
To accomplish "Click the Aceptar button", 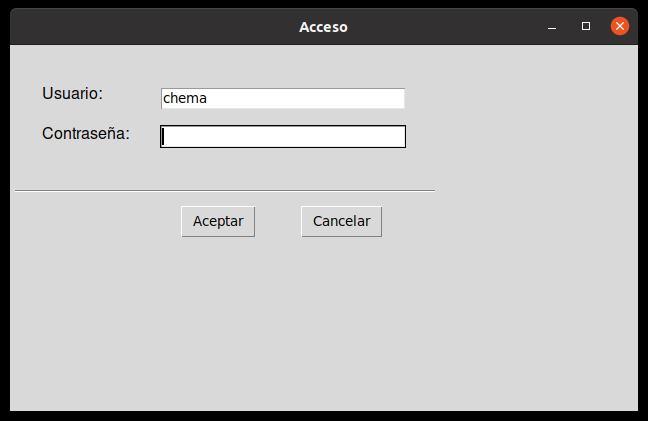I will [x=218, y=221].
